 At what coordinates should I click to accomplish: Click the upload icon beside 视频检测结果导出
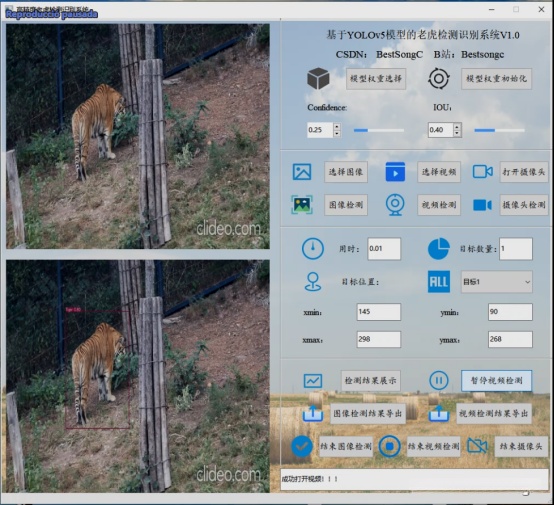point(438,413)
